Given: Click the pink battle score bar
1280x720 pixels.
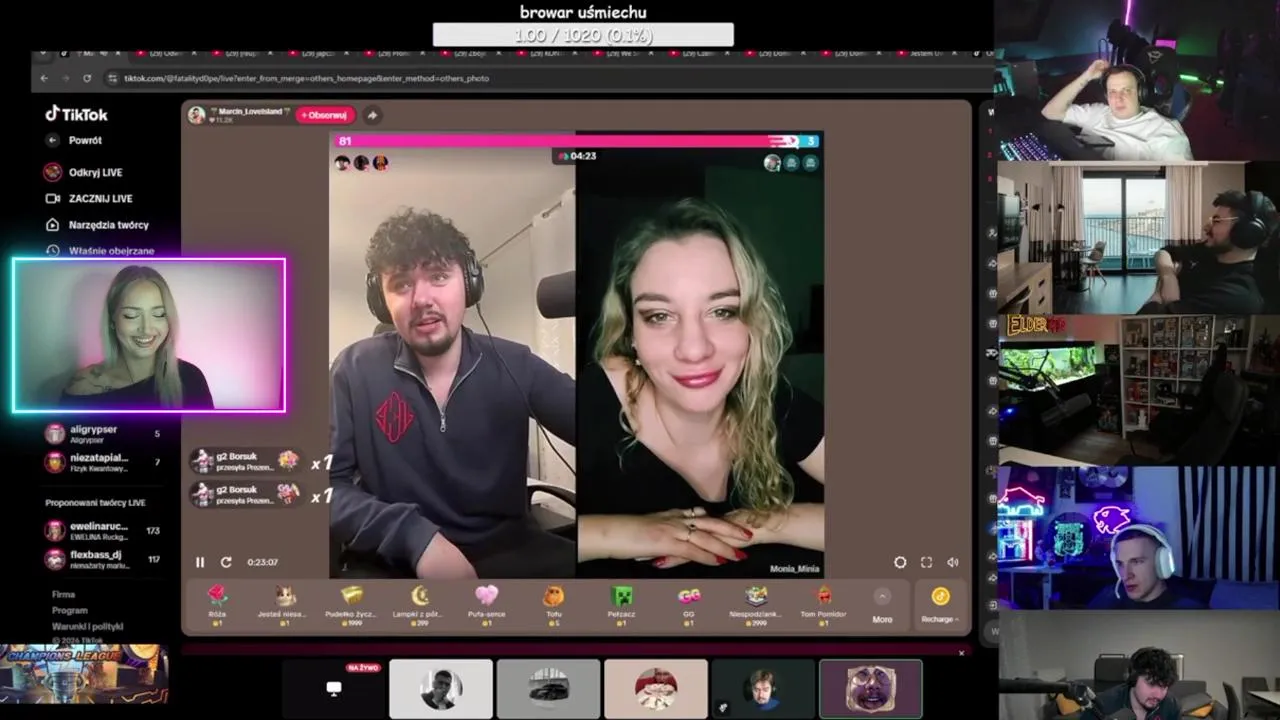Looking at the screenshot, I should point(565,141).
